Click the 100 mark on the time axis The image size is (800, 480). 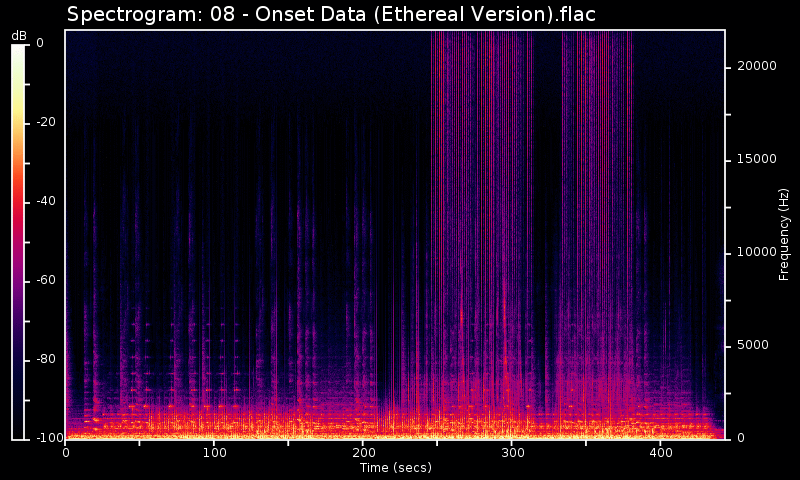click(x=214, y=453)
